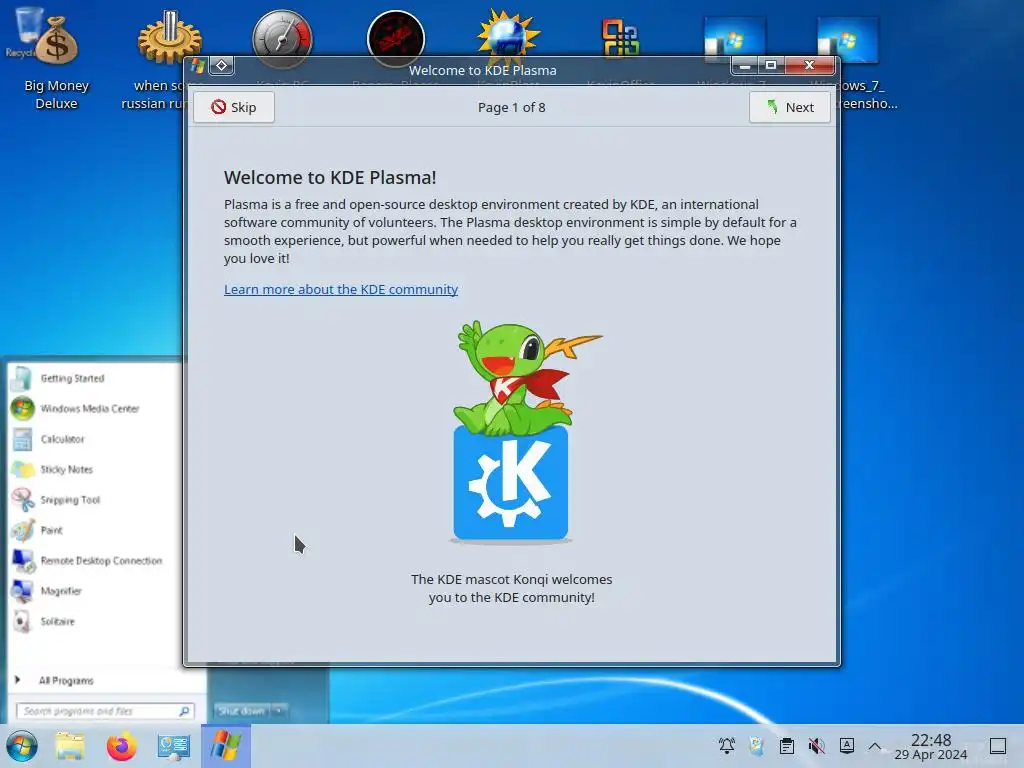Select the colorful Office squares desktop icon

pos(620,39)
